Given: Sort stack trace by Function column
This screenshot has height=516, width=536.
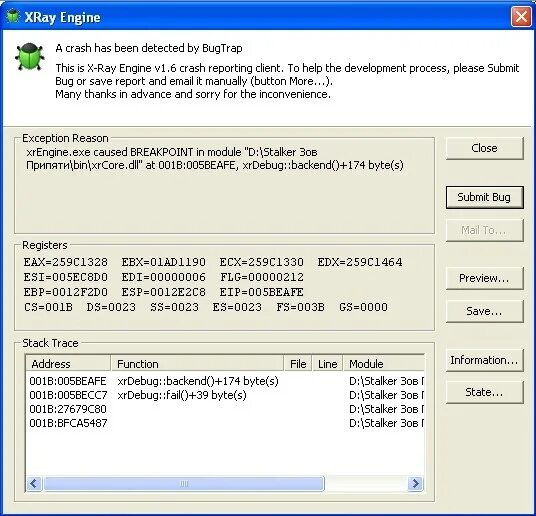Looking at the screenshot, I should point(198,363).
